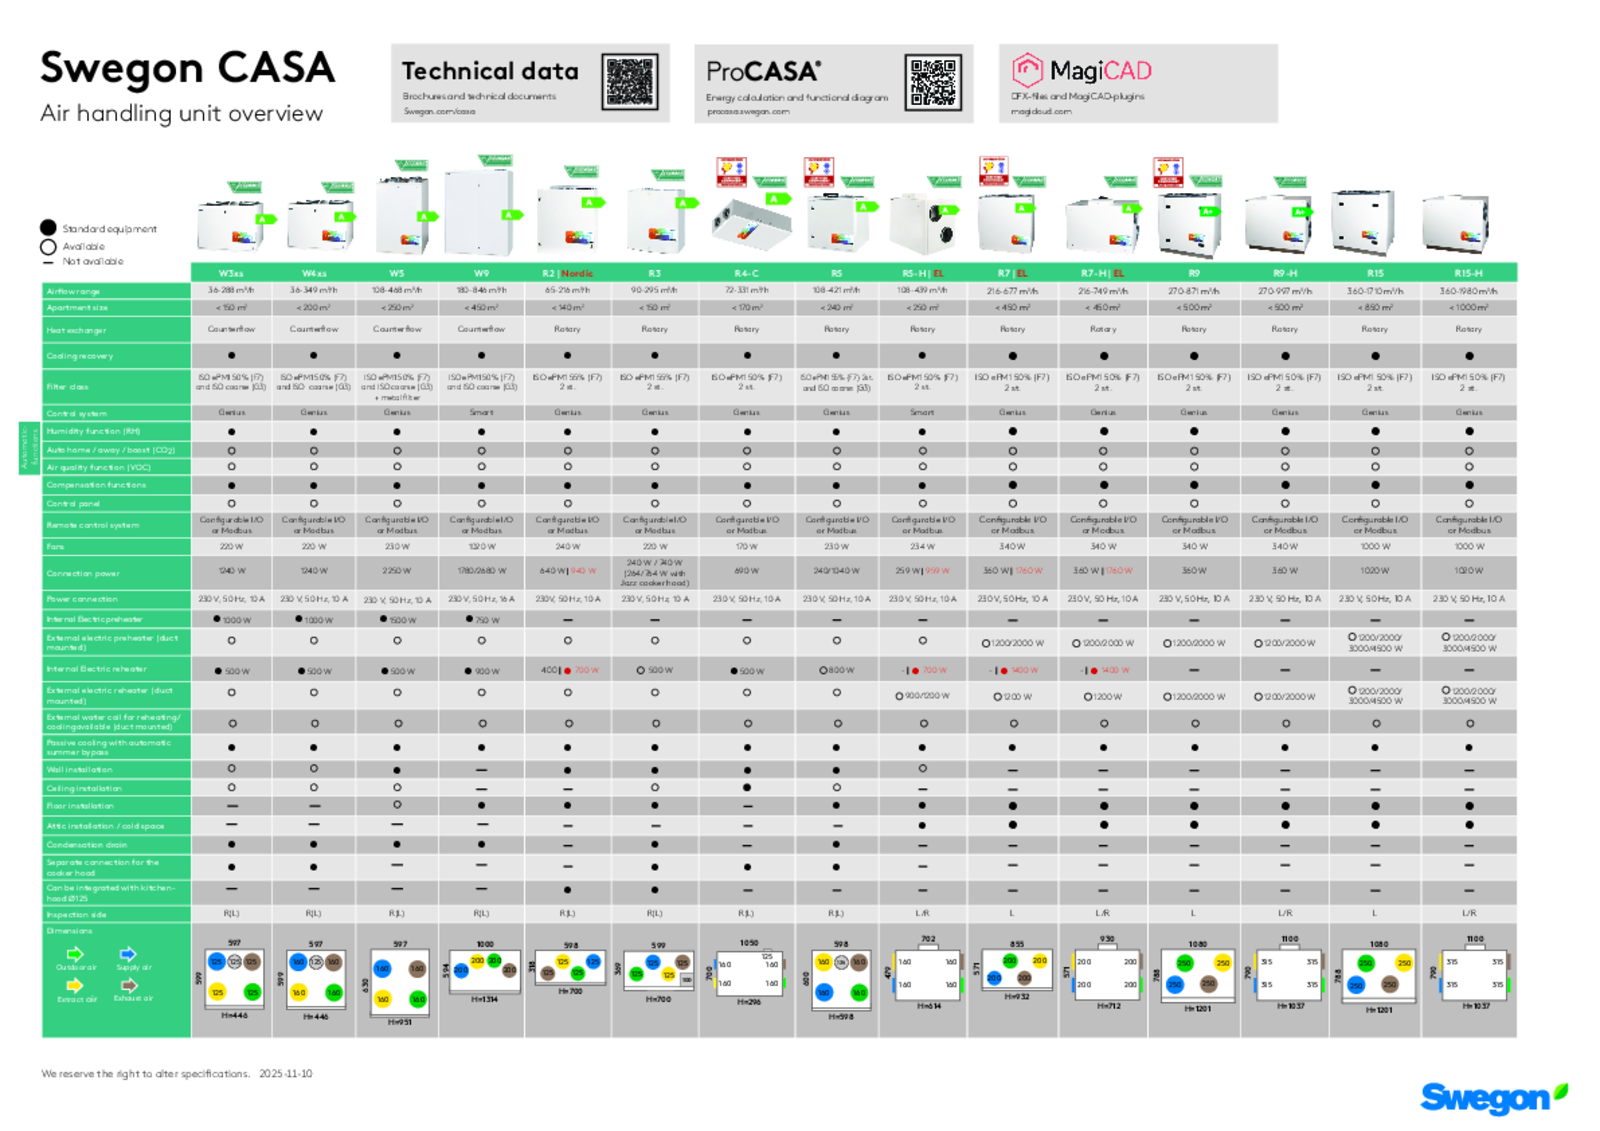The image size is (1600, 1131).
Task: Click the brown Exhaust air arrow icon
Action: (128, 986)
